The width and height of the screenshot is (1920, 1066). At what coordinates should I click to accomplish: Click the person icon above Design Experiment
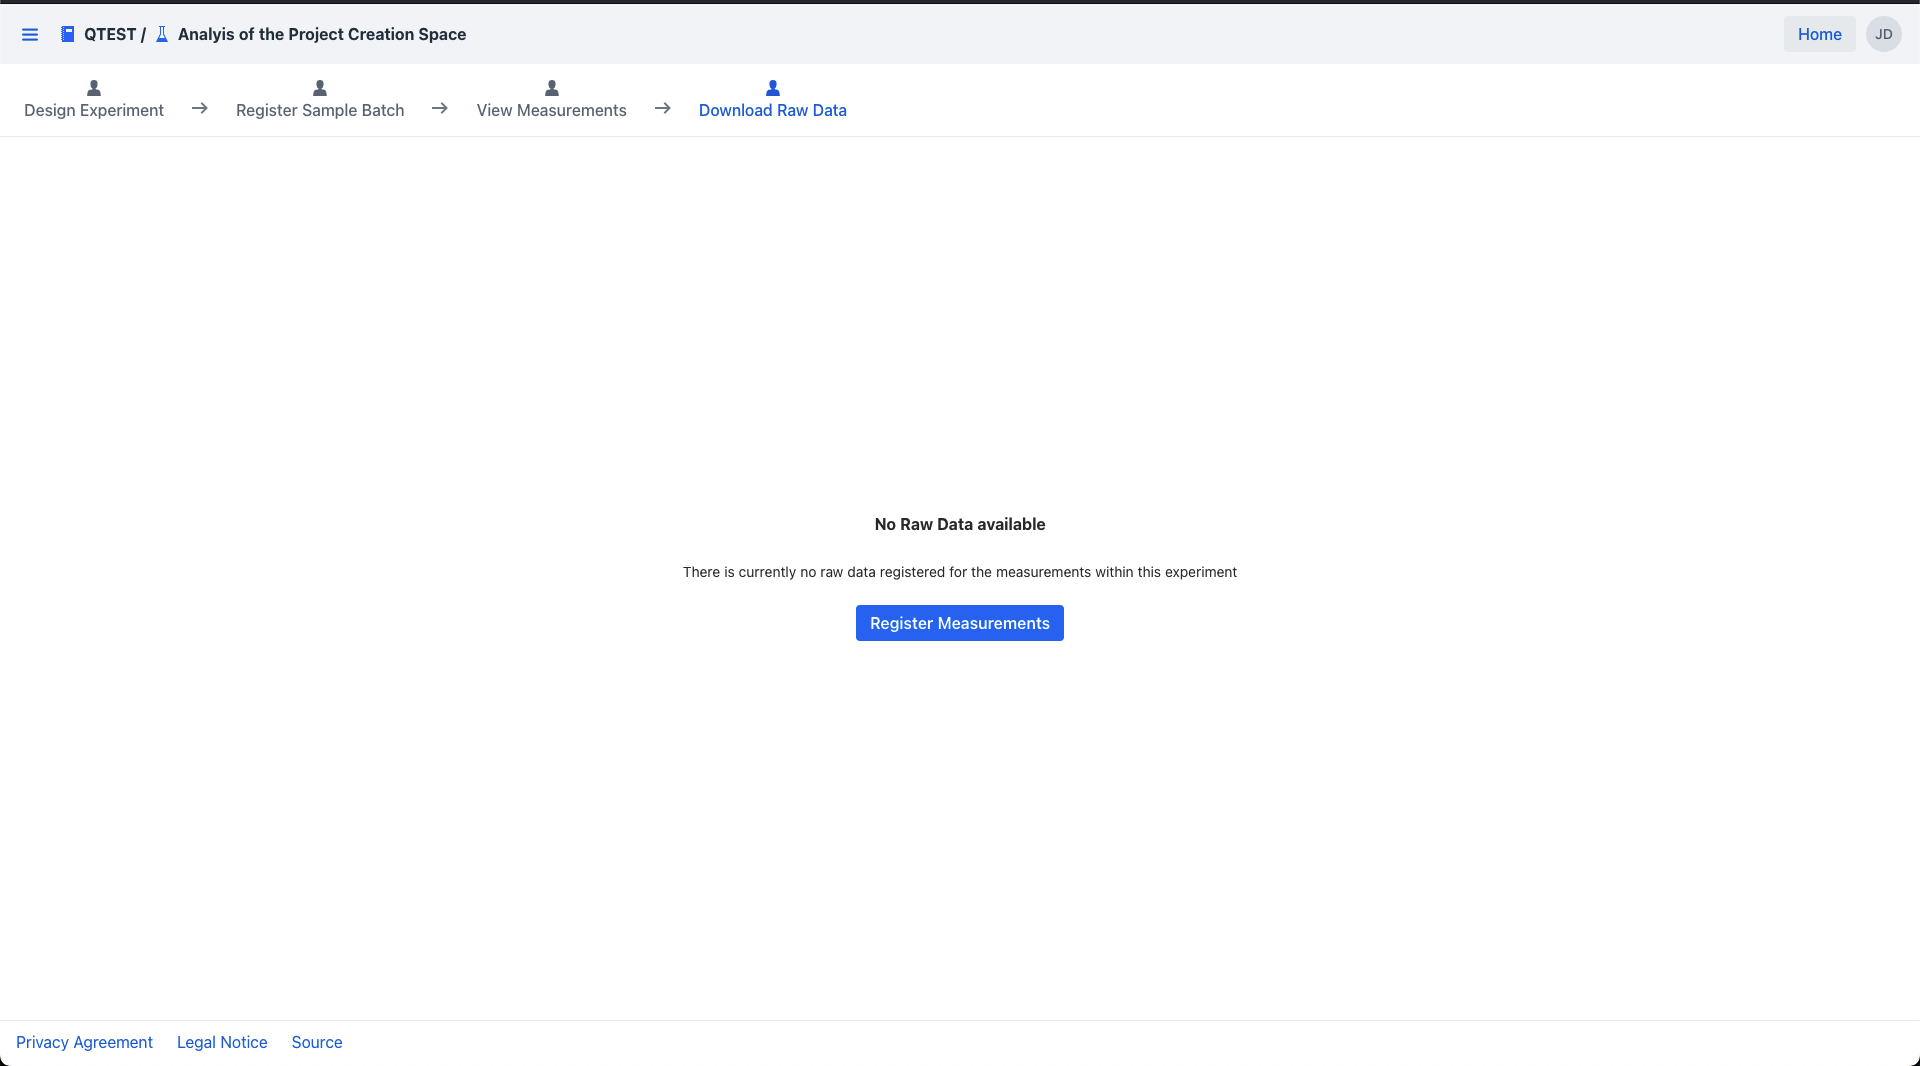point(94,88)
